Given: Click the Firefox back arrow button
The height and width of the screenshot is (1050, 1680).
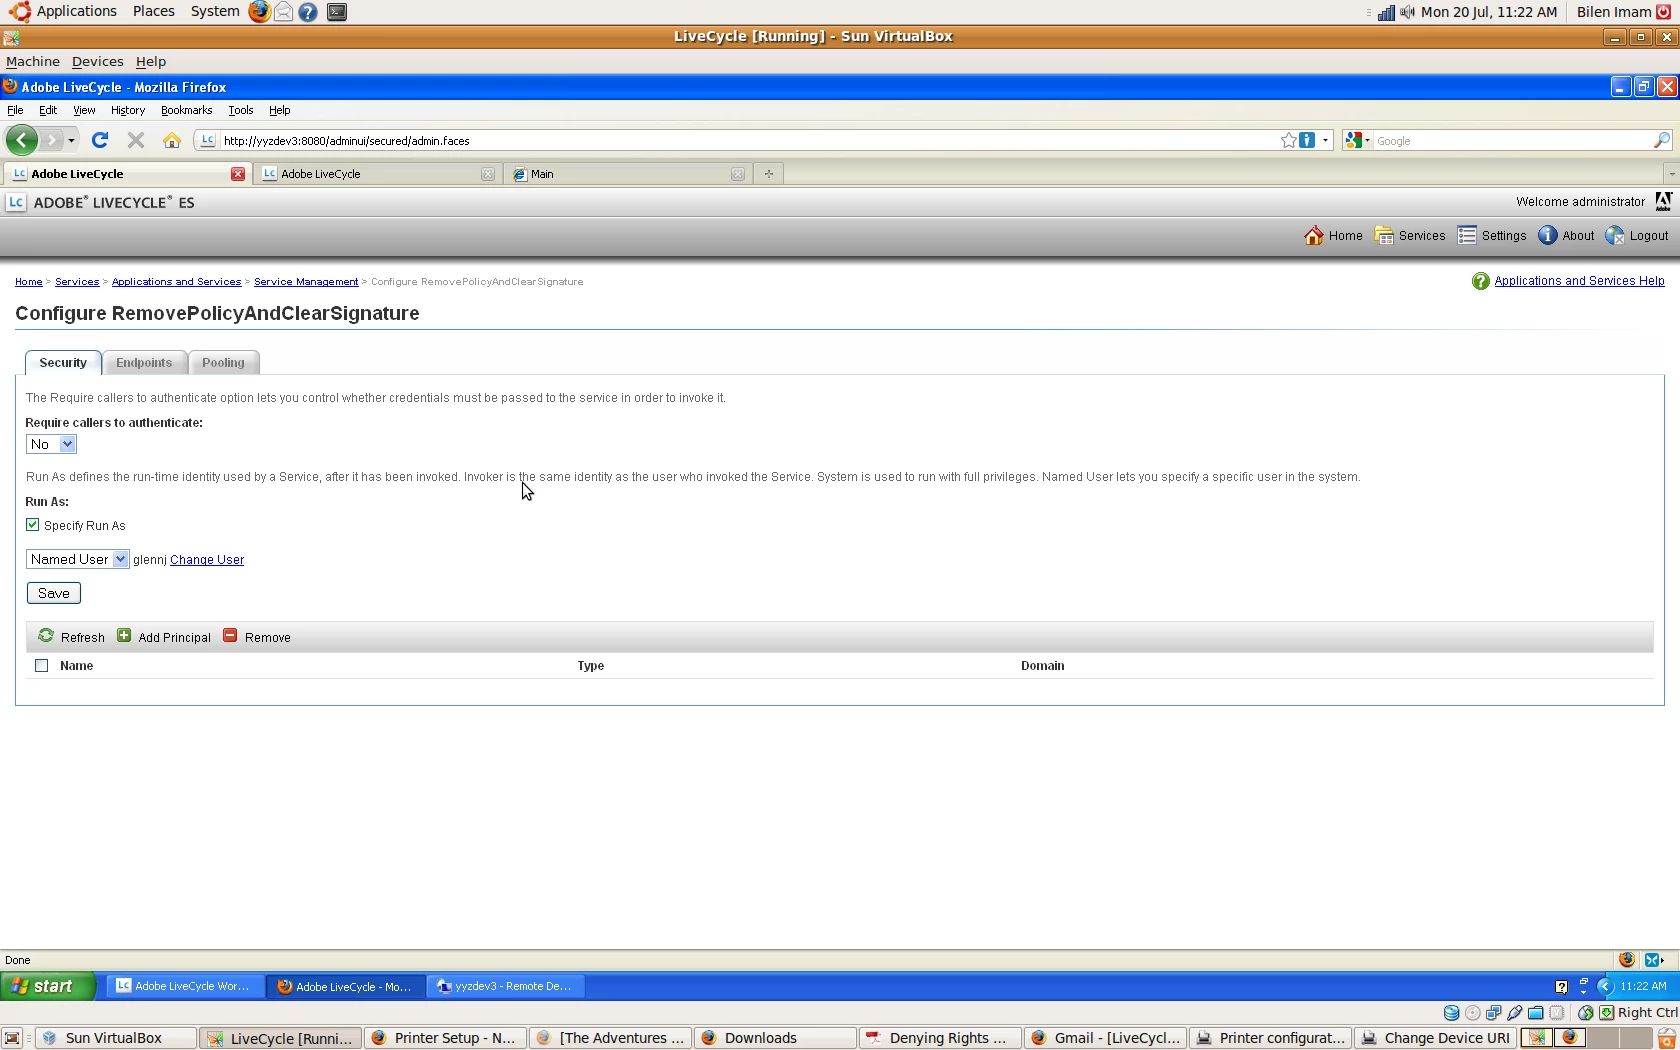Looking at the screenshot, I should tap(21, 140).
